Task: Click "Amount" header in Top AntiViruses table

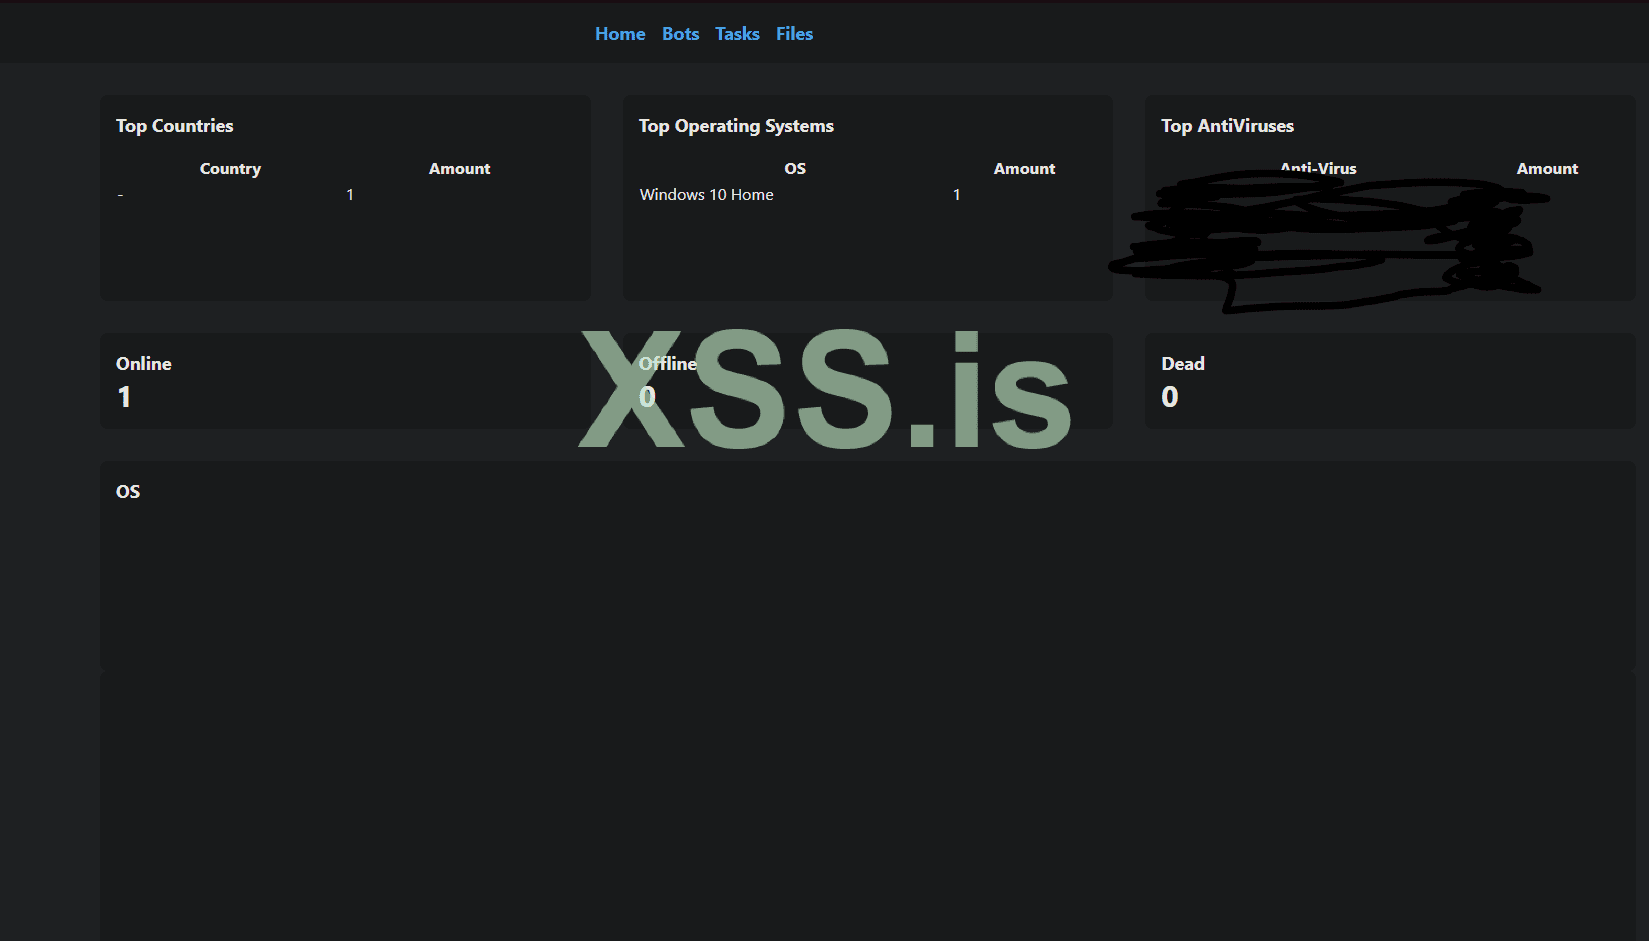Action: pyautogui.click(x=1547, y=169)
